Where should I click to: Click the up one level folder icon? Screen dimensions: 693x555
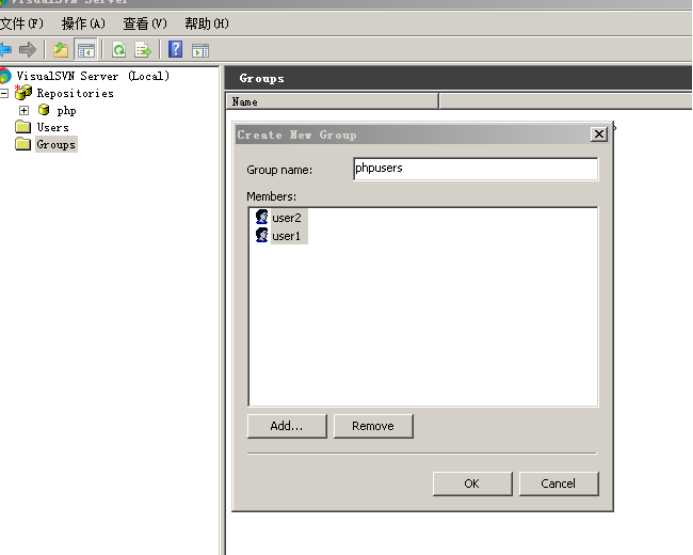[61, 49]
